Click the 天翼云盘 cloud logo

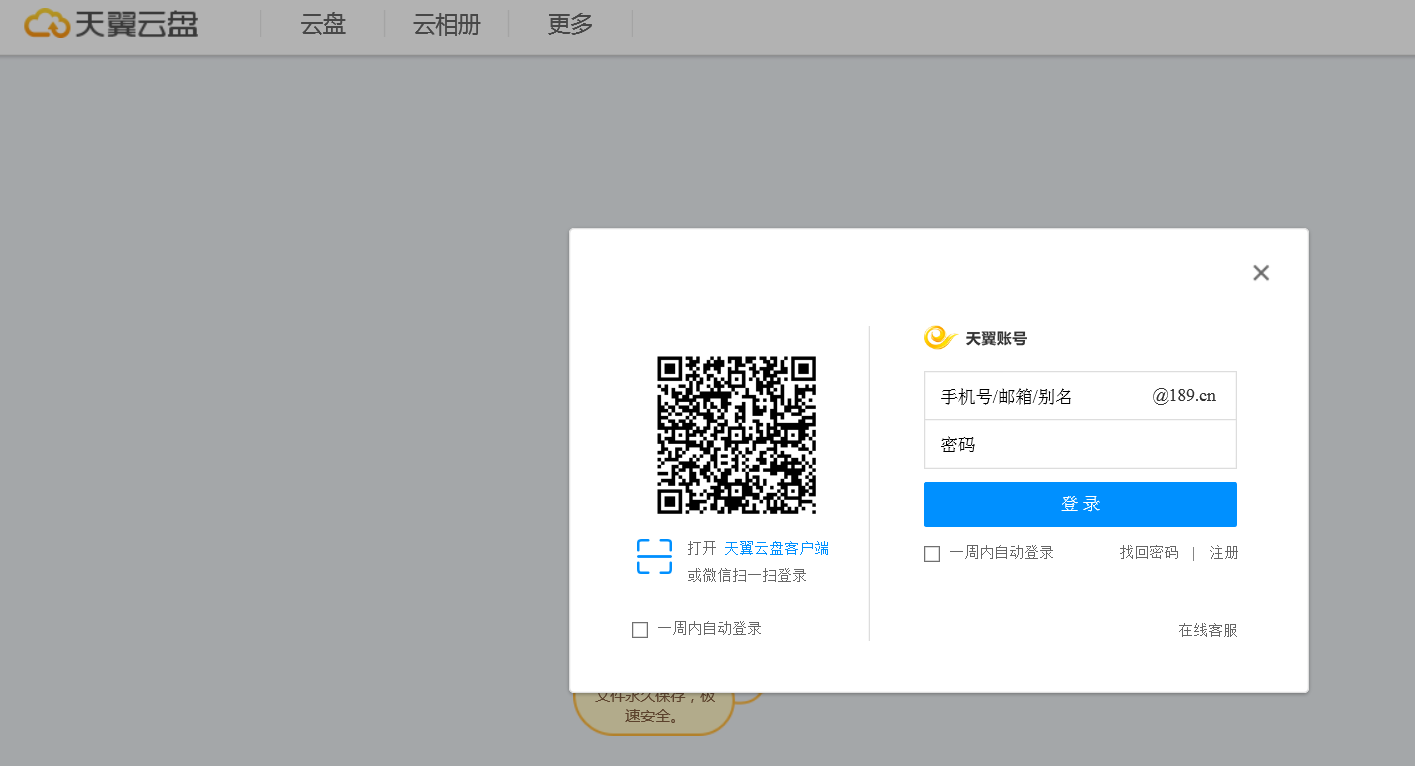coord(112,24)
